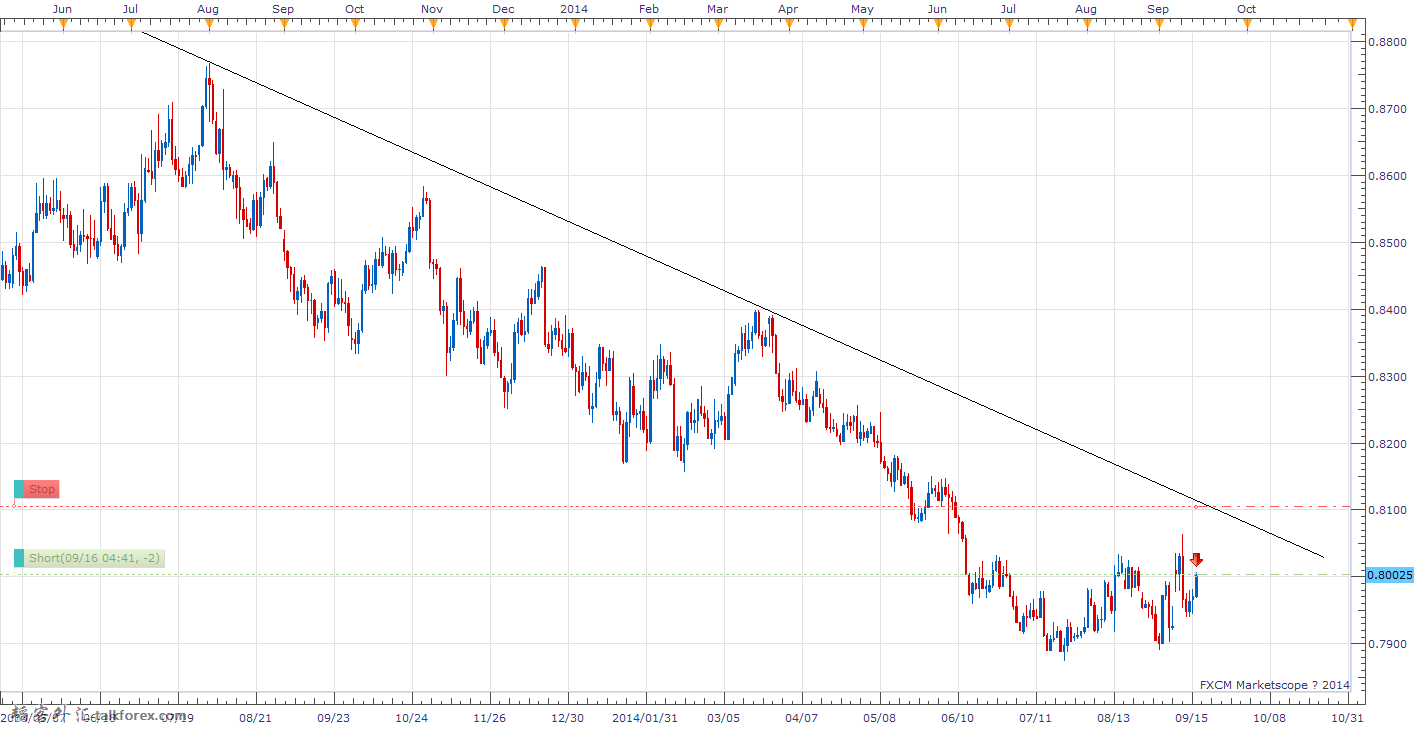The width and height of the screenshot is (1423, 730).
Task: Click the 2014 year label on the top timeline
Action: [x=574, y=8]
